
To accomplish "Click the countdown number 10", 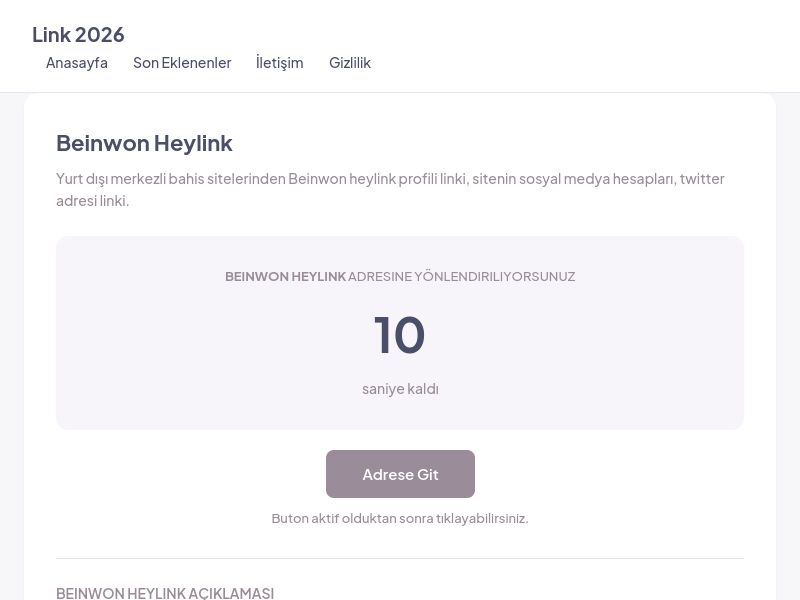I will pyautogui.click(x=399, y=335).
